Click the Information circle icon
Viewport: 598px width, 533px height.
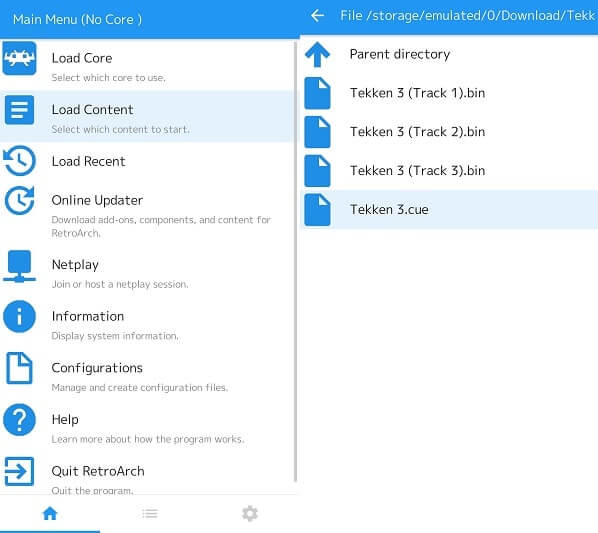pos(19,316)
